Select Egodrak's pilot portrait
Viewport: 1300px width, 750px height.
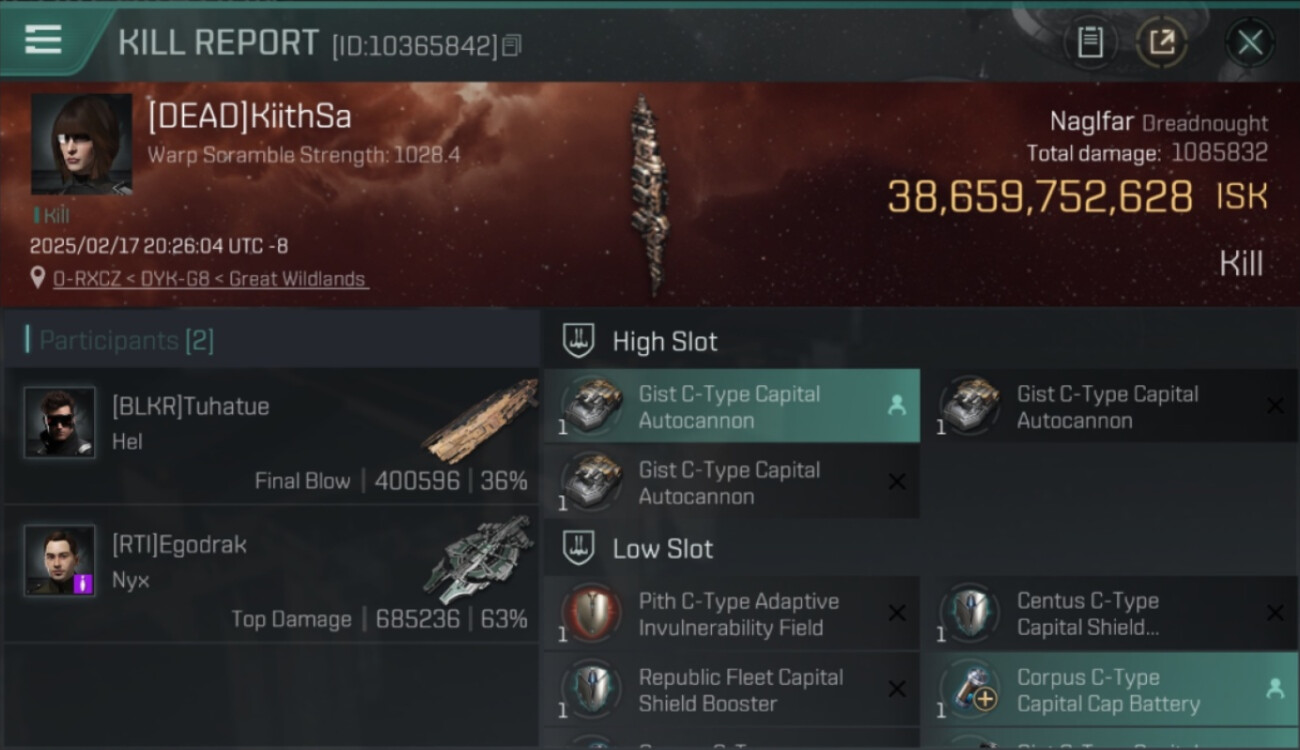[60, 560]
